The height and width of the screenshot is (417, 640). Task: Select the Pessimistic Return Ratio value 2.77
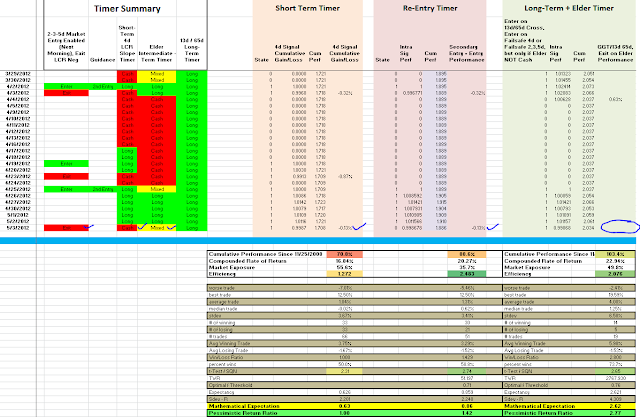click(x=615, y=413)
